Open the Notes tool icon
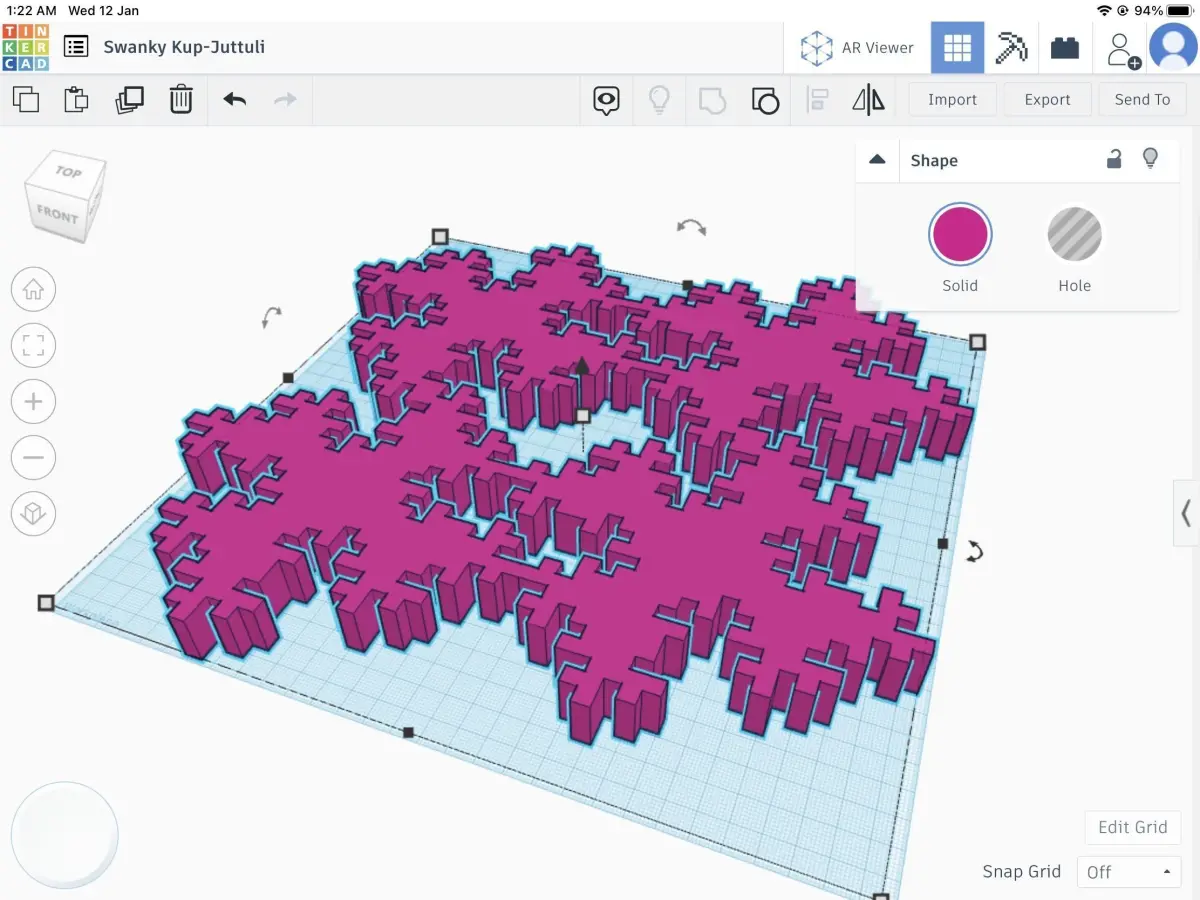This screenshot has height=900, width=1200. (606, 100)
